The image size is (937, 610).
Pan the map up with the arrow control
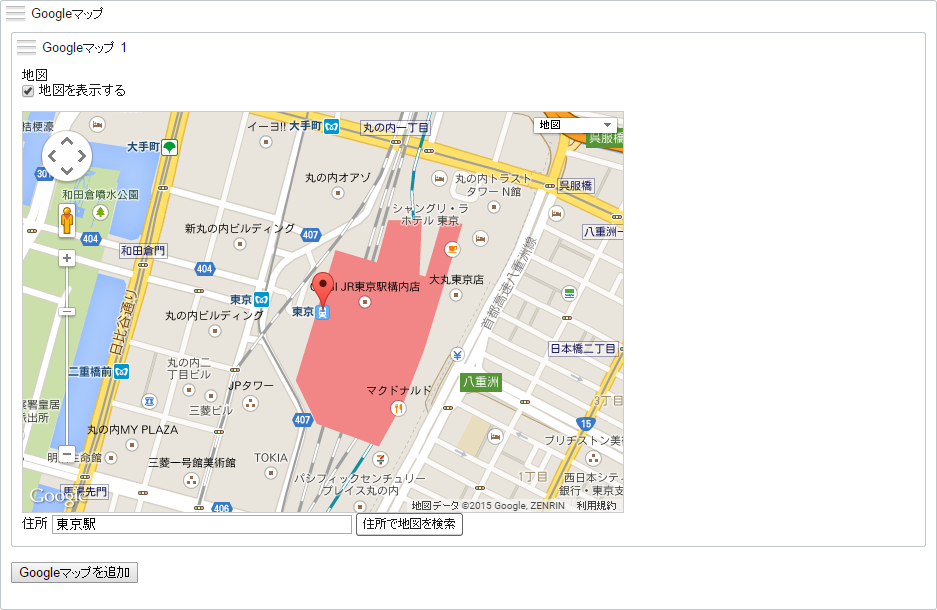click(x=67, y=142)
